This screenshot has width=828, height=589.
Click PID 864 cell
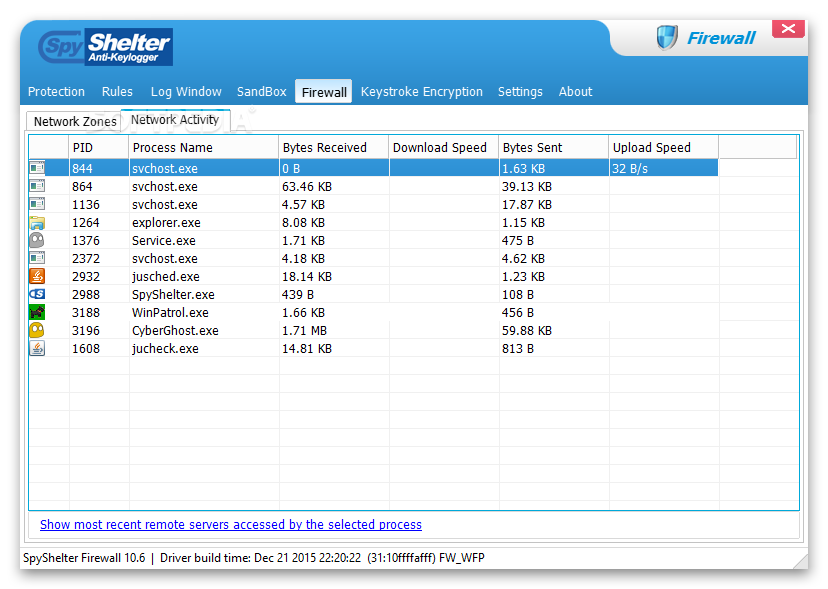tap(82, 186)
